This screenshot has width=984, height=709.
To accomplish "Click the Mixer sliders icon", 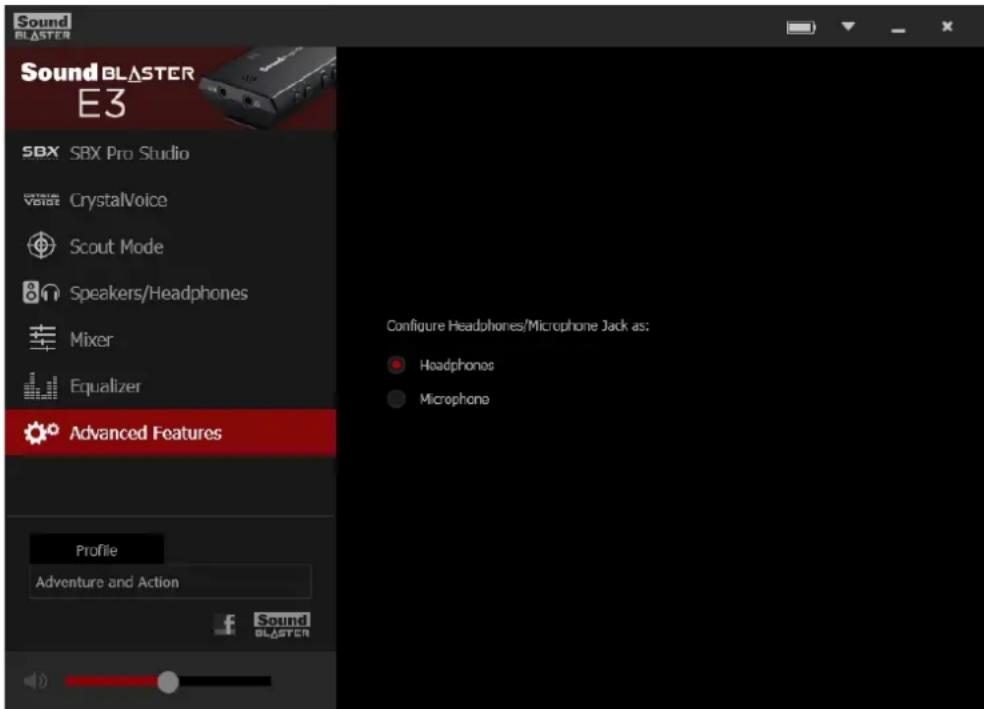I will tap(42, 338).
